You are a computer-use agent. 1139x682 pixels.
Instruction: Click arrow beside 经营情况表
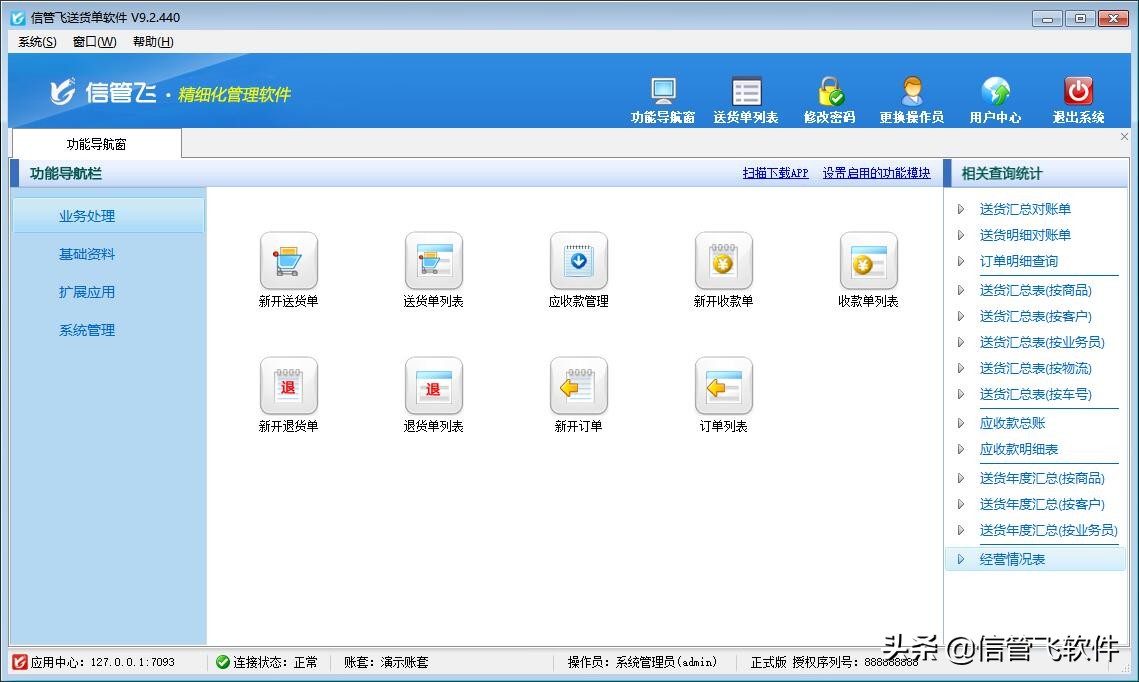[960, 559]
